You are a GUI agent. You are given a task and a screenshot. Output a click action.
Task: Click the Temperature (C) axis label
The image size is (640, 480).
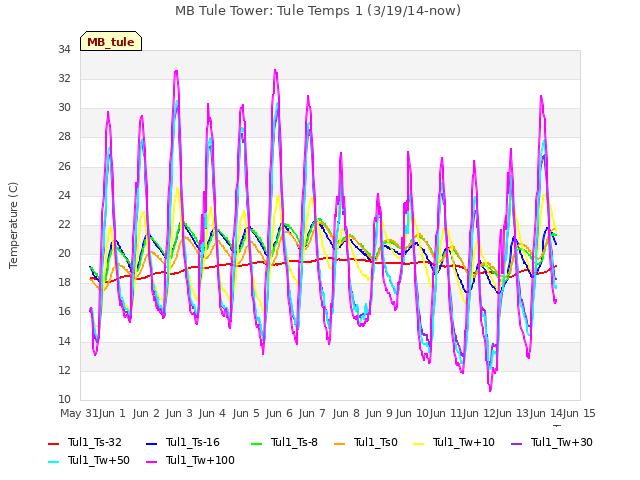click(x=13, y=225)
